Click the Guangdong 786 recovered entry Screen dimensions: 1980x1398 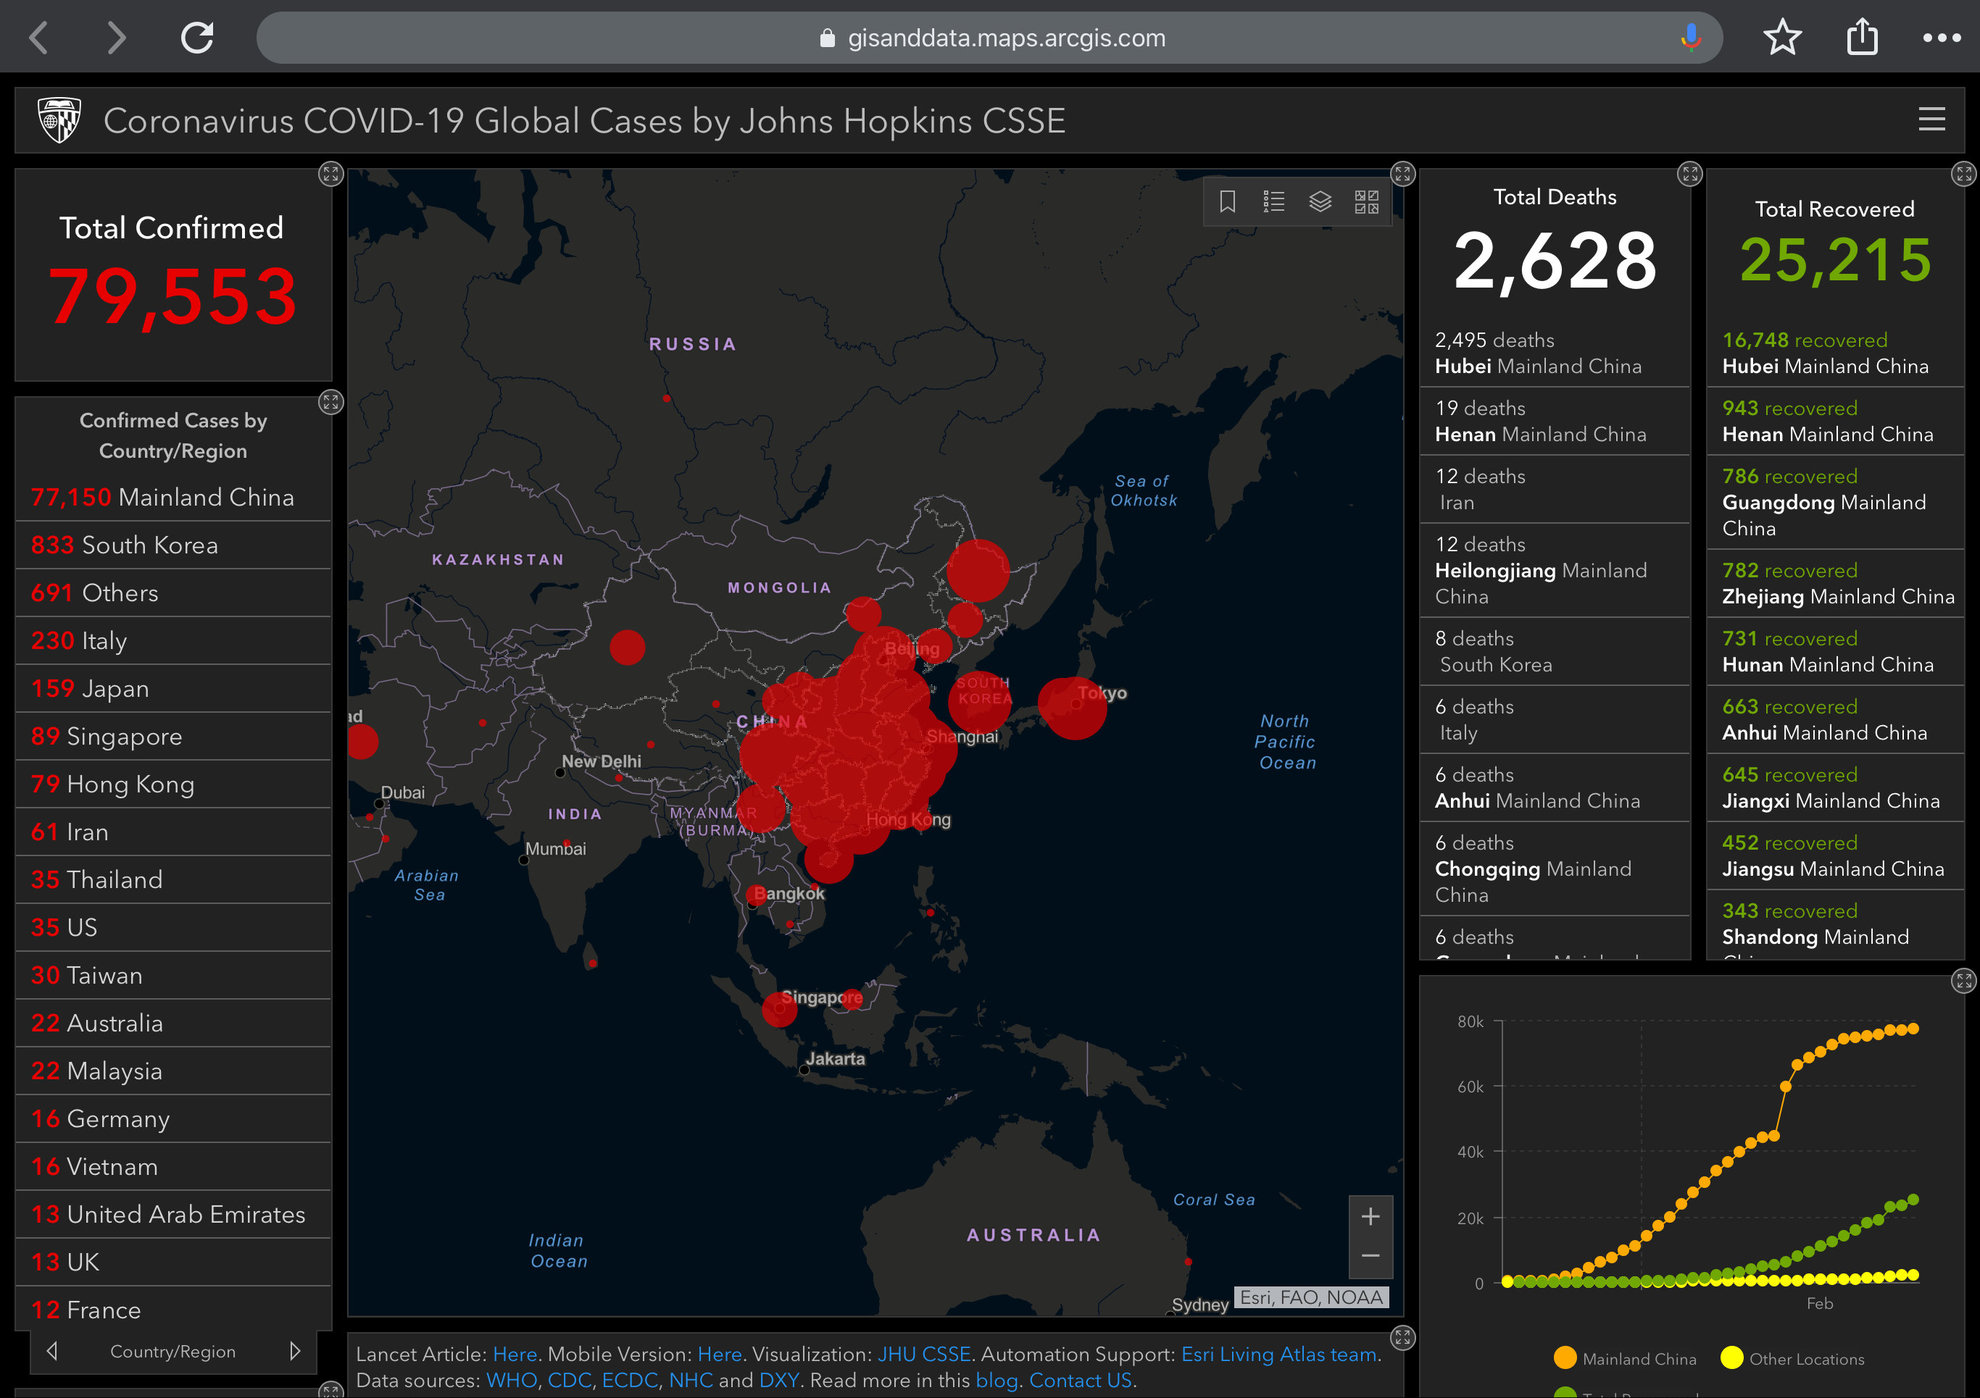click(x=1835, y=502)
